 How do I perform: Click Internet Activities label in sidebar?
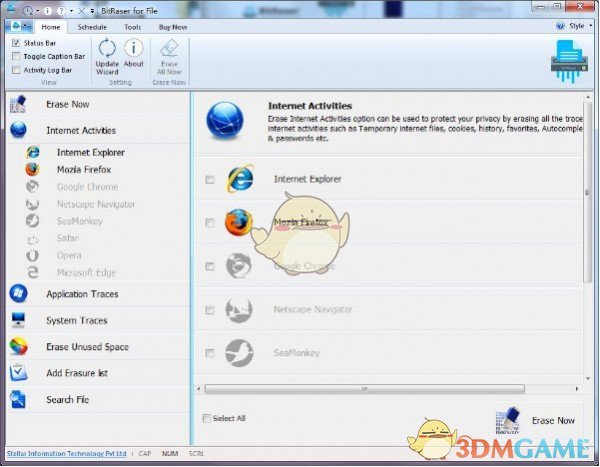pos(81,130)
